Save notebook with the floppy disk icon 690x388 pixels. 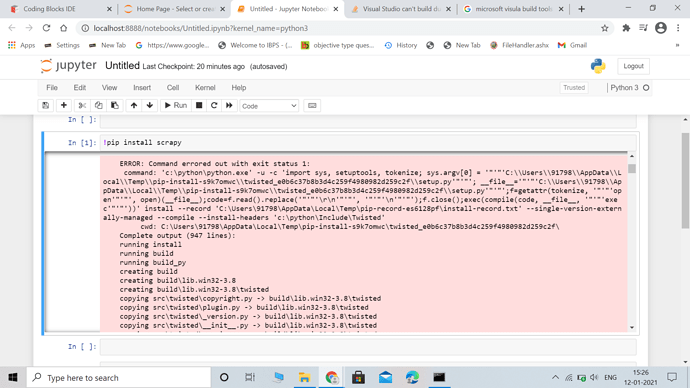click(45, 106)
